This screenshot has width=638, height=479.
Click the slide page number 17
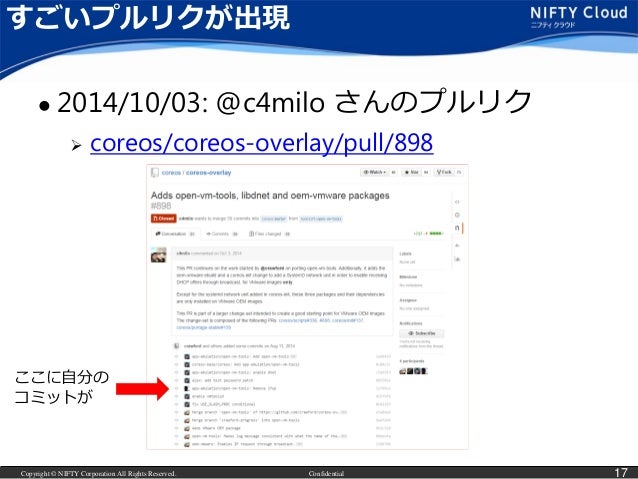pos(621,473)
